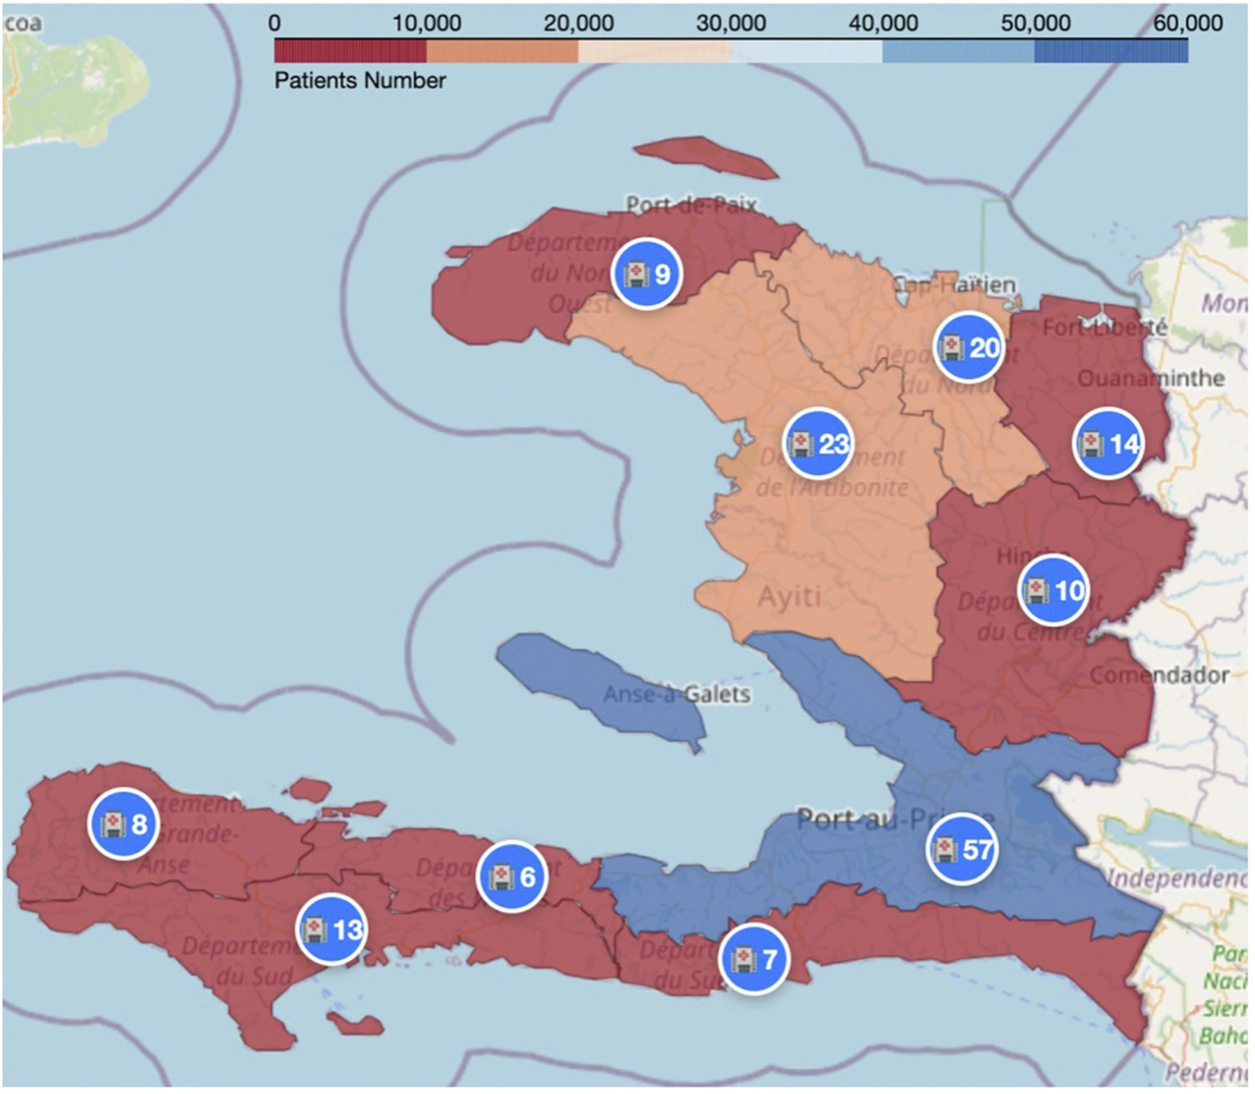Click the Comendador town label
Screen dimensions: 1255x1094
pos(1159,675)
